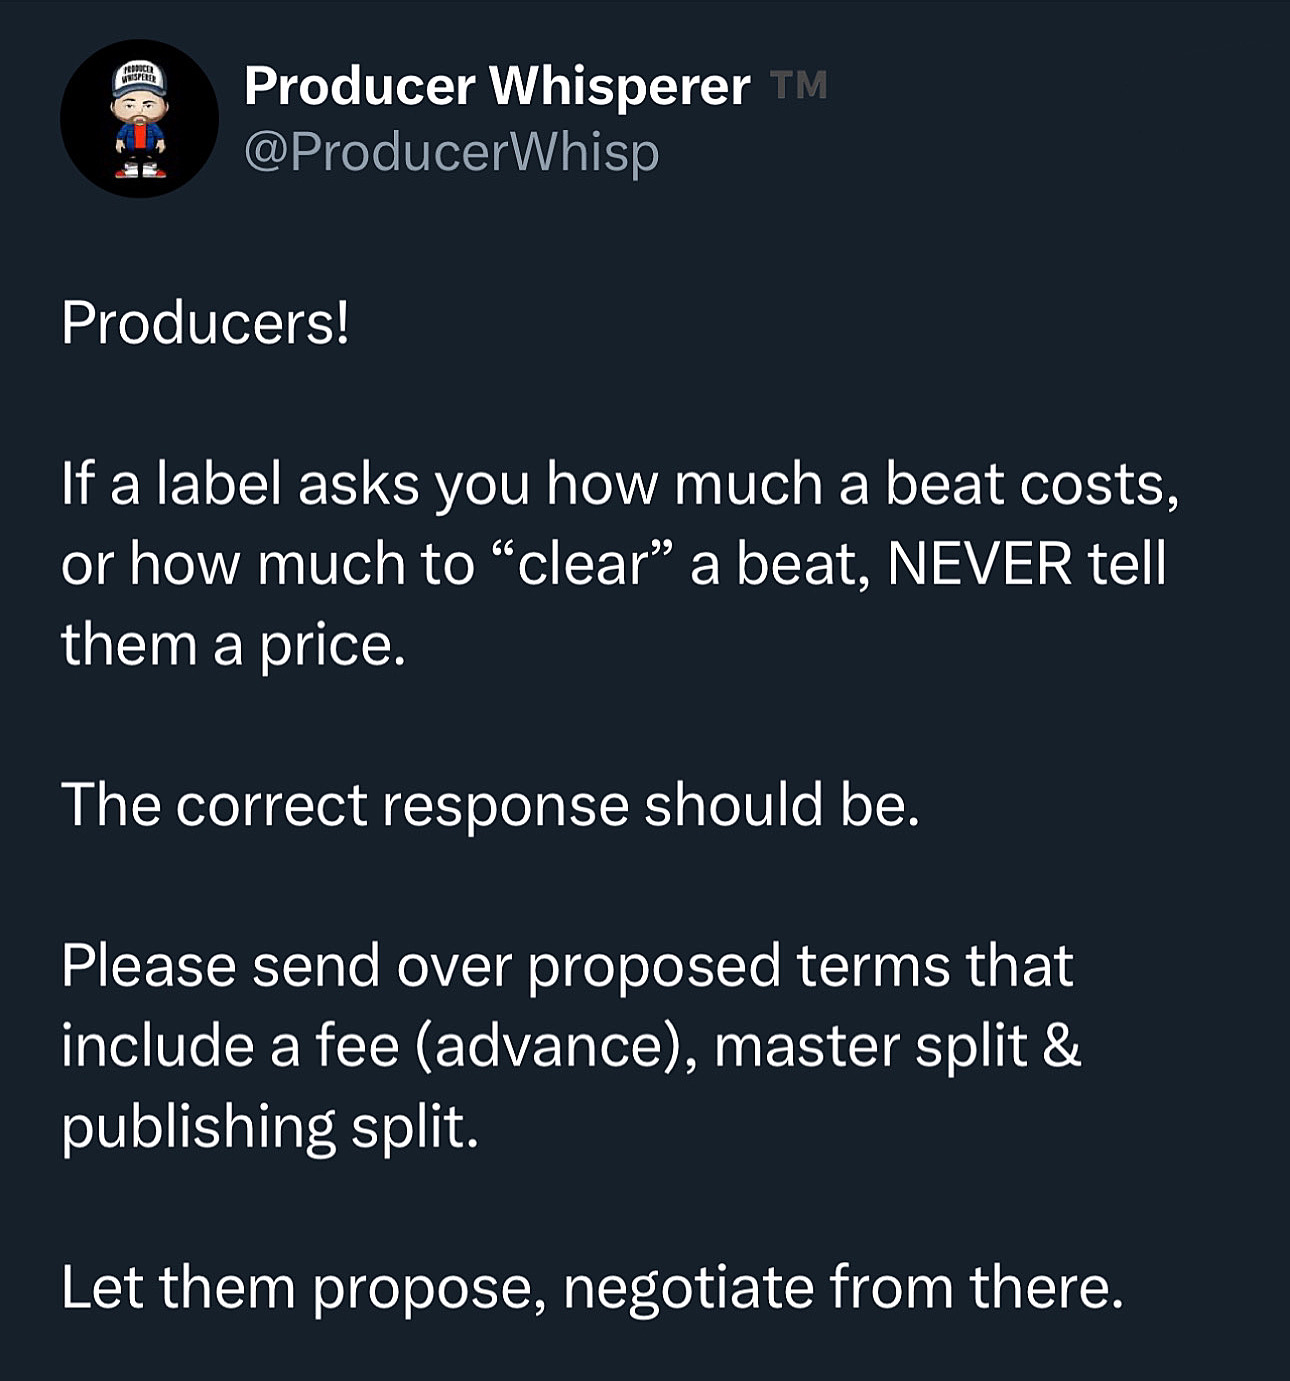Click the word "Whisperer" in the name
This screenshot has height=1381, width=1290.
coord(620,86)
